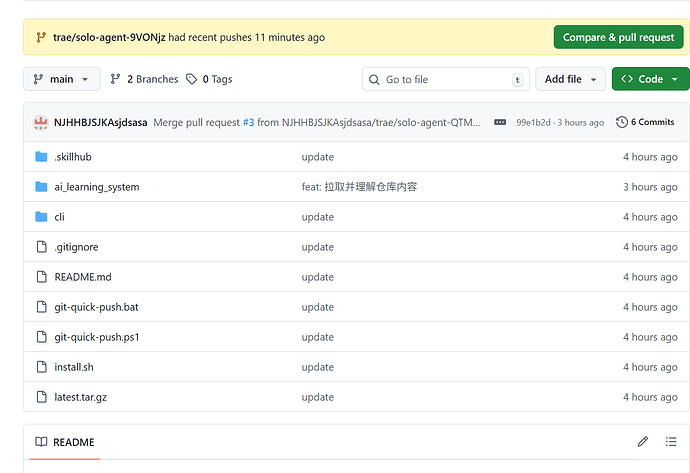The image size is (690, 473).
Task: Open pull request #3 link
Action: pos(249,122)
